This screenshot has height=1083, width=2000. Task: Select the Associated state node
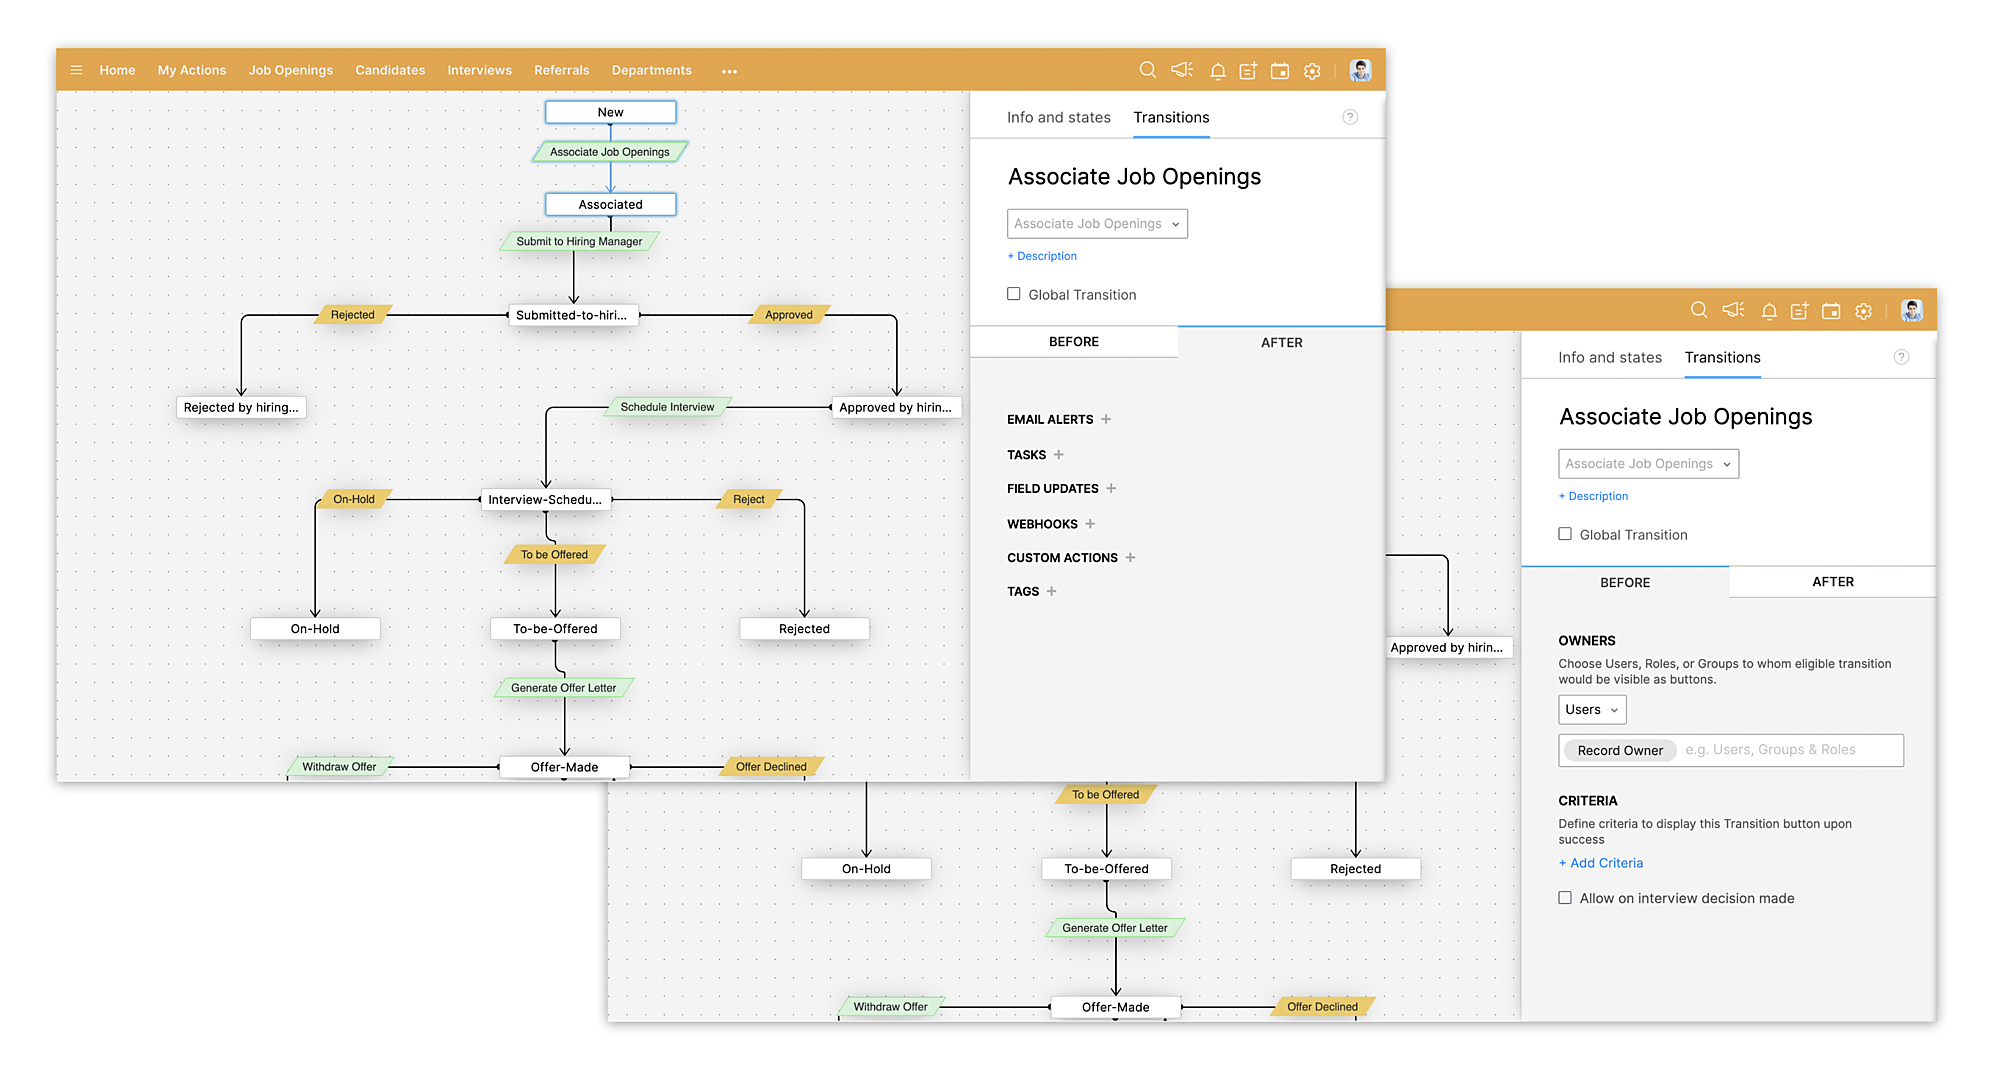(x=610, y=204)
